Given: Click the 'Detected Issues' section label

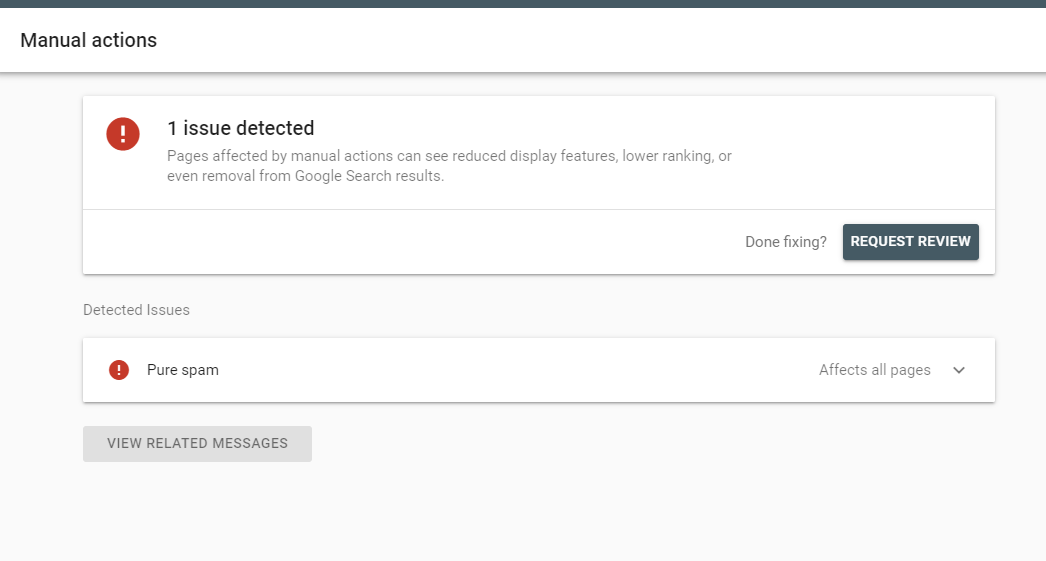Looking at the screenshot, I should click(136, 310).
